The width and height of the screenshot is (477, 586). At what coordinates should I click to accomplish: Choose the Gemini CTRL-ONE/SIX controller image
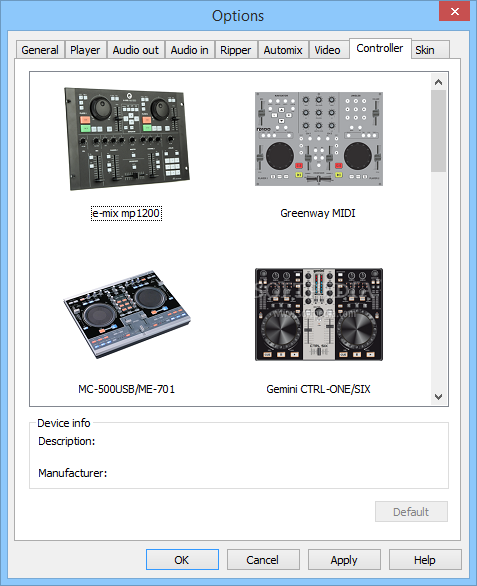click(318, 314)
